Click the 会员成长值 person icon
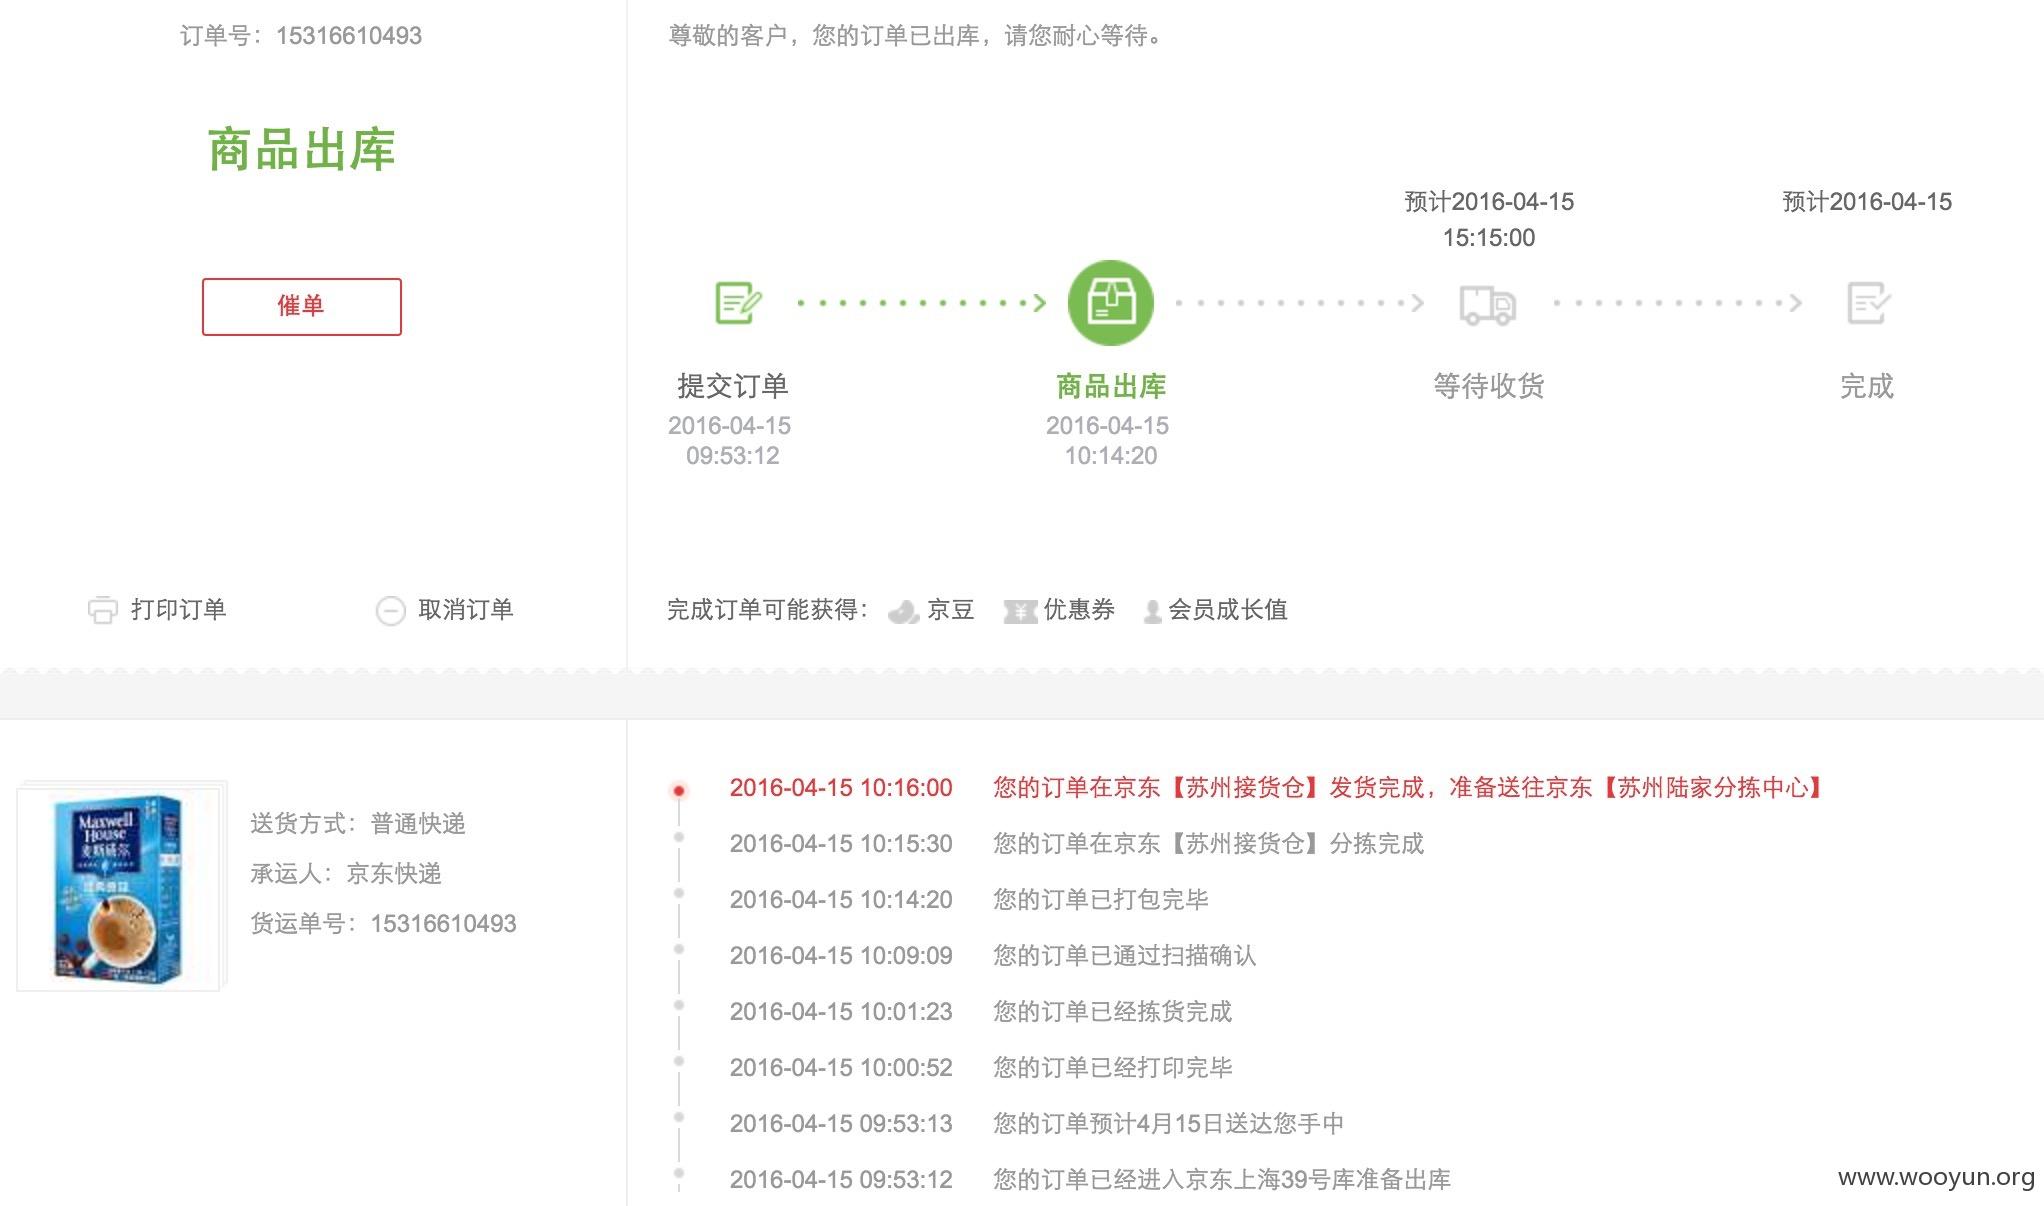2044x1206 pixels. [1152, 611]
